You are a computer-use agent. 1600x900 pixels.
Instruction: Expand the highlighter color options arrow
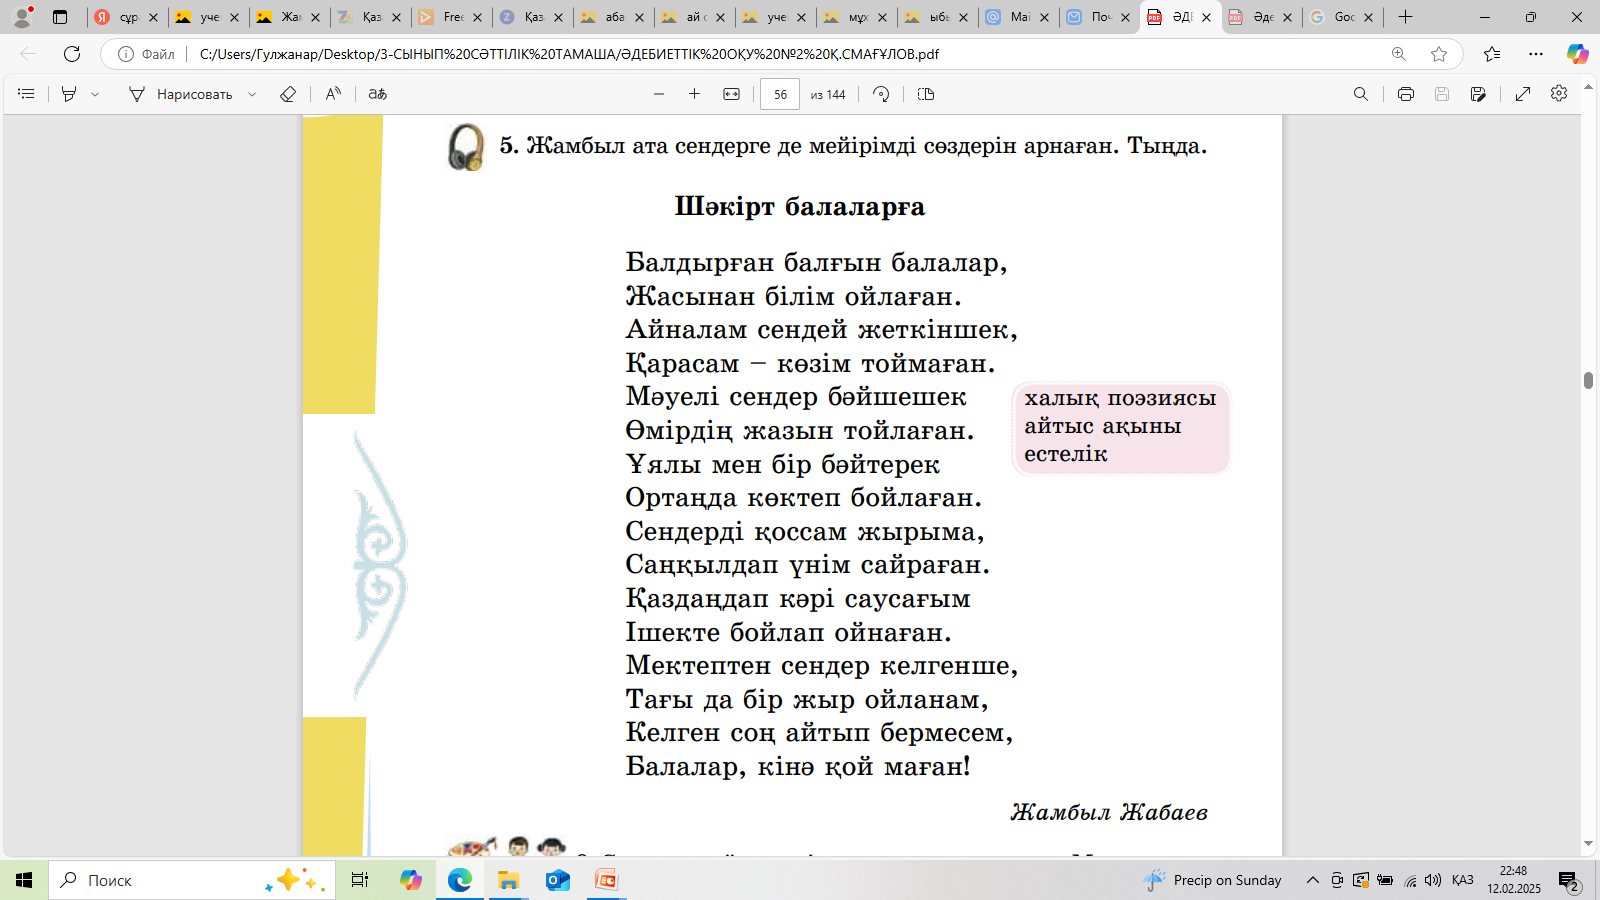95,94
